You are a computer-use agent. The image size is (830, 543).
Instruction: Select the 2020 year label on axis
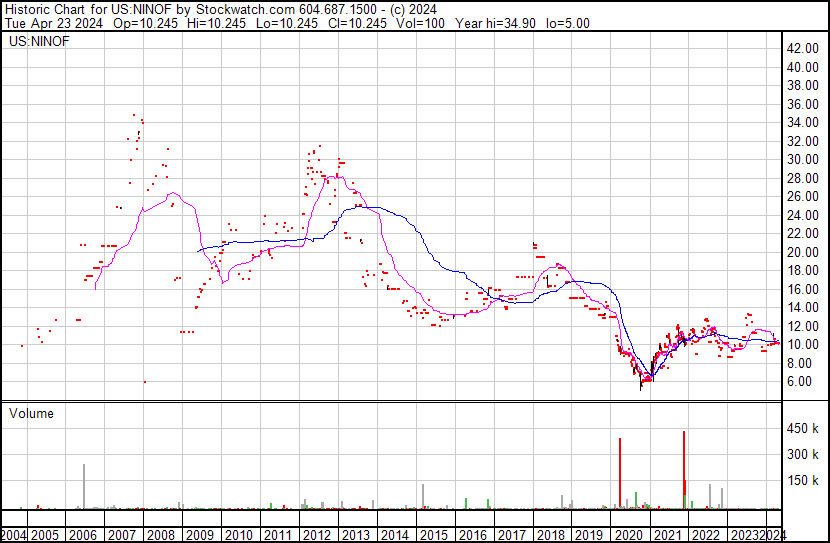628,535
